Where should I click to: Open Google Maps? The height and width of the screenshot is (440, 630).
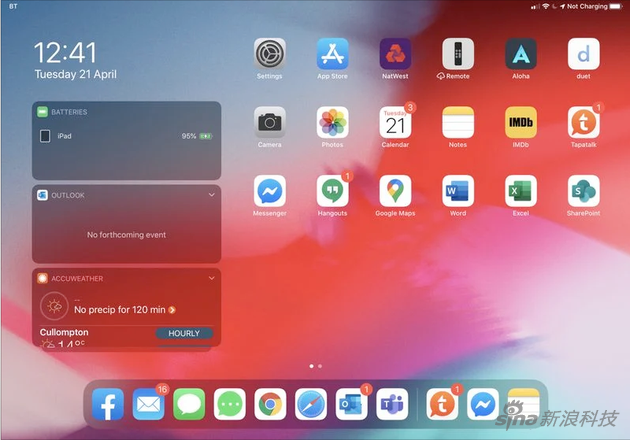click(x=395, y=191)
